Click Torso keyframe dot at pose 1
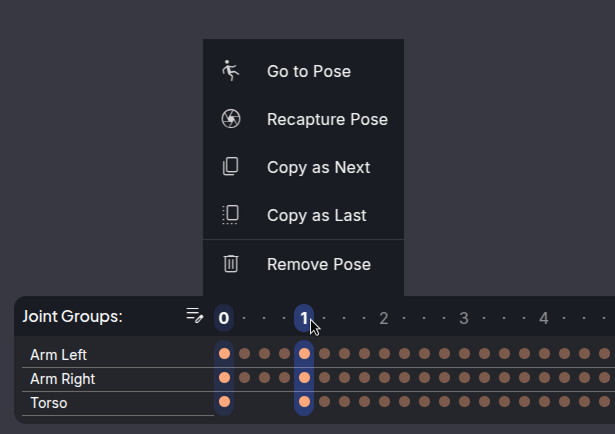This screenshot has height=434, width=615. click(304, 401)
